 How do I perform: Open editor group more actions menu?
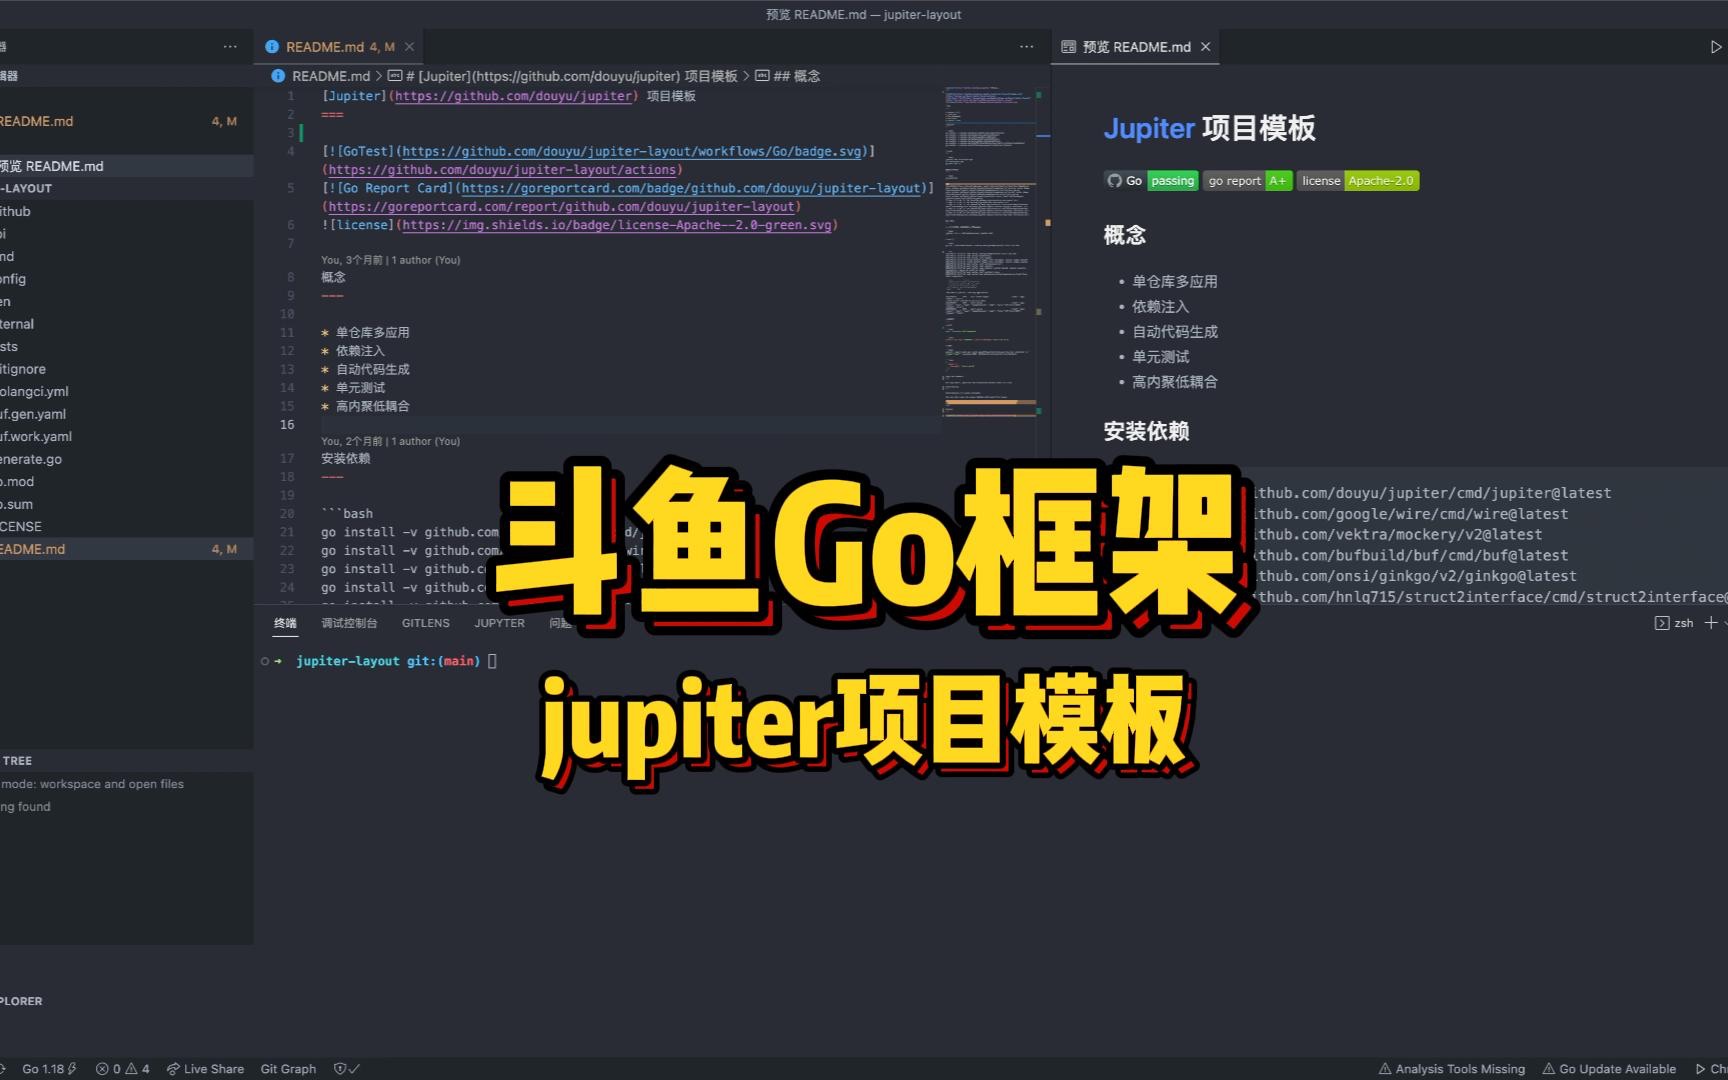[x=1026, y=47]
